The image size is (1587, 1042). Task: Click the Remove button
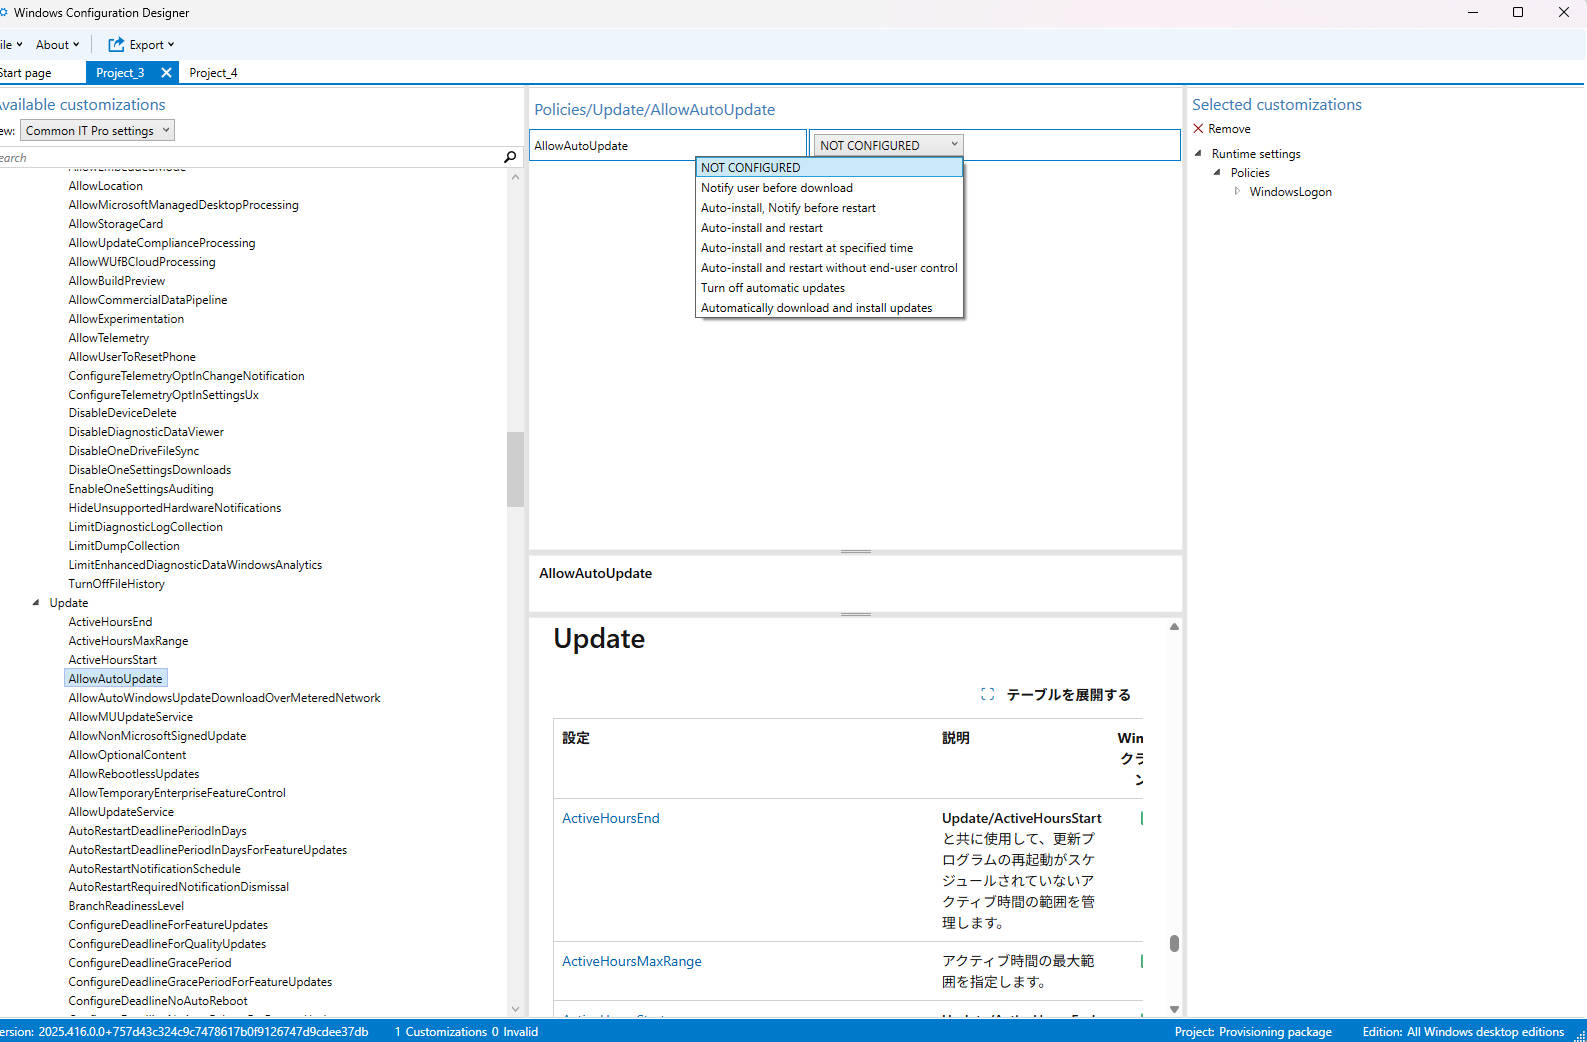[x=1221, y=129]
